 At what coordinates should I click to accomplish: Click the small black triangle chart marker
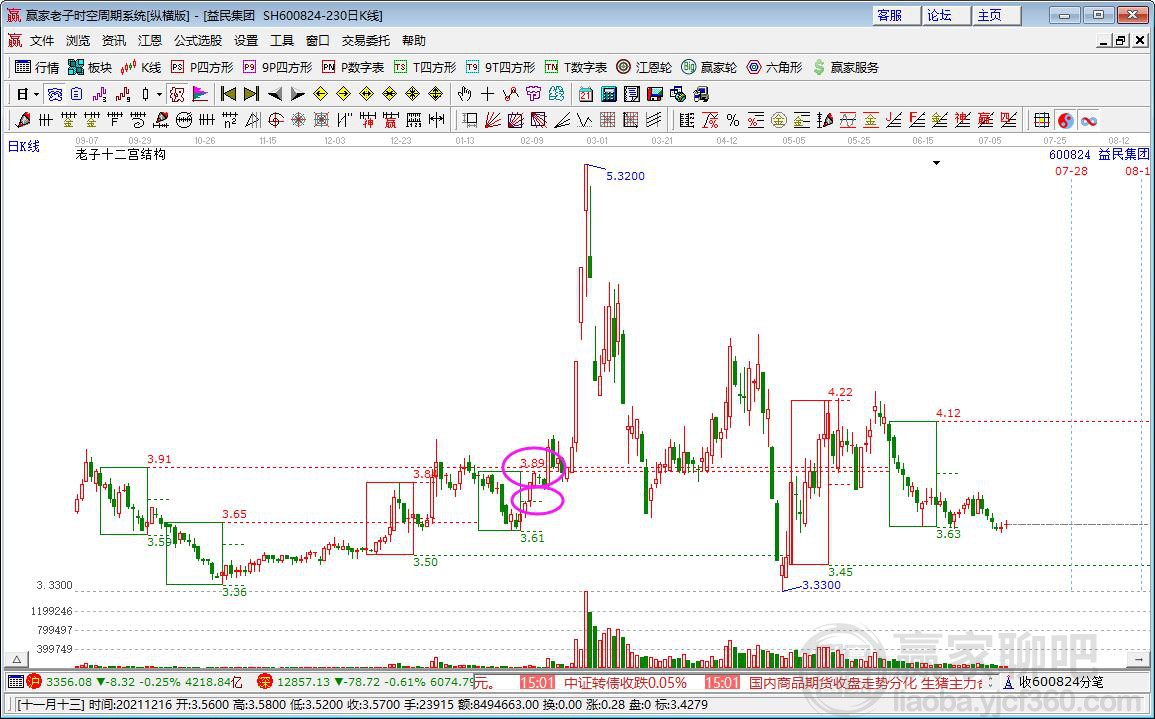(937, 163)
